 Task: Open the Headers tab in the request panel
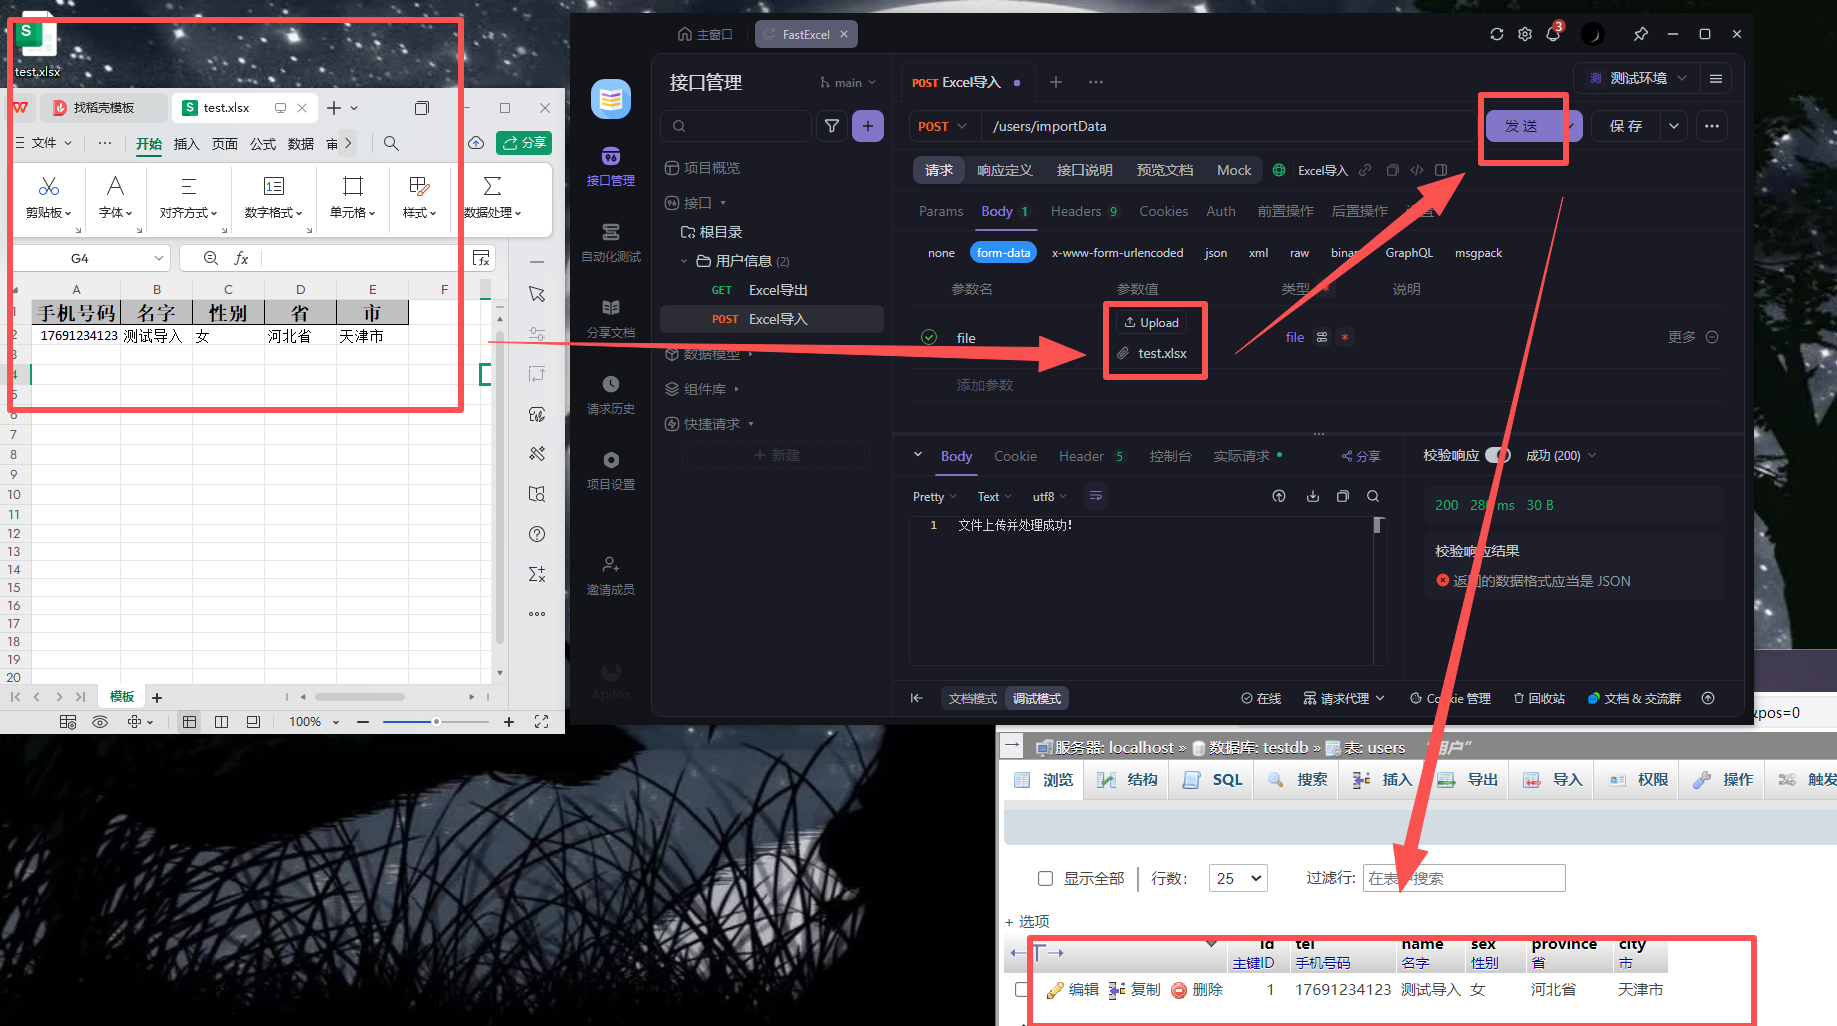pyautogui.click(x=1084, y=211)
